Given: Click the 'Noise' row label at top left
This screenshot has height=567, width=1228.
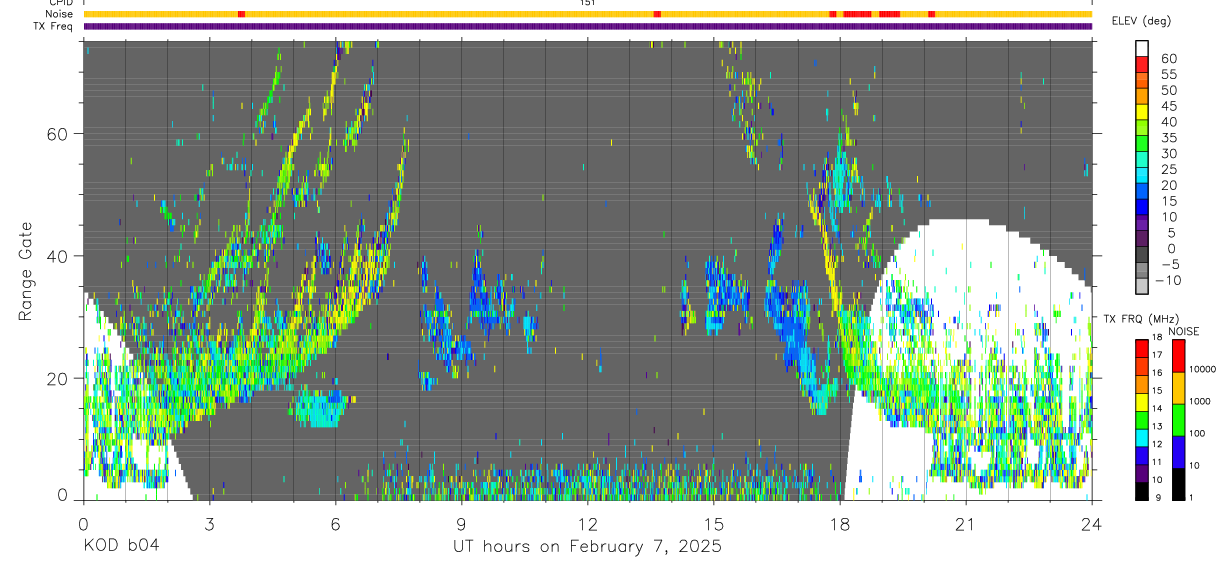Looking at the screenshot, I should 60,14.
